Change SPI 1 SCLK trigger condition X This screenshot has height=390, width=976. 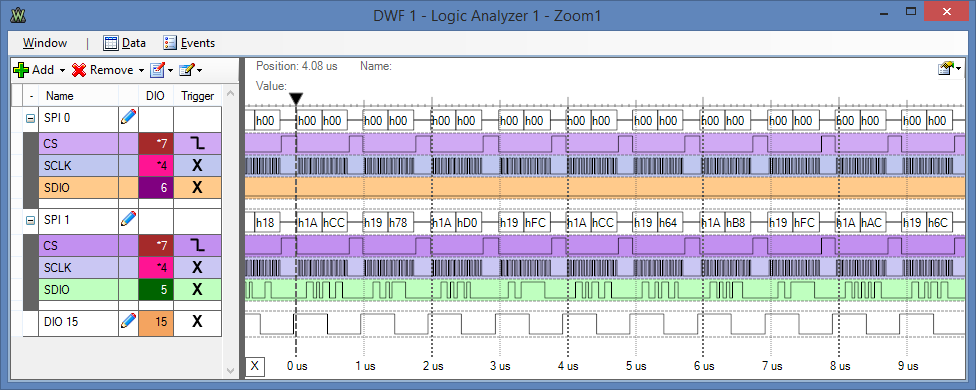tap(197, 267)
